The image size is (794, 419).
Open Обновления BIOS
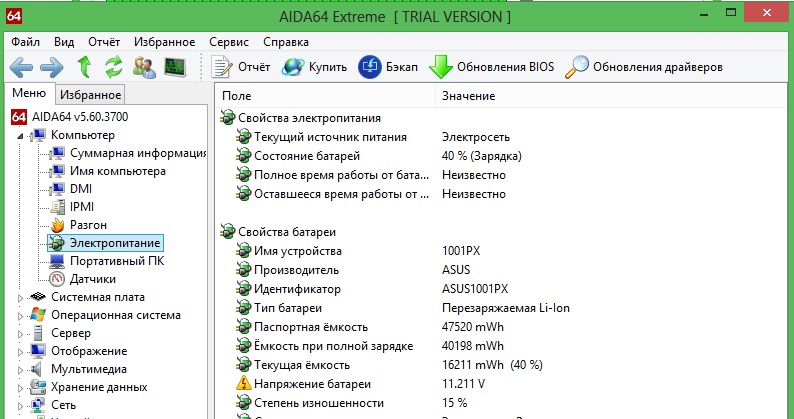point(491,67)
